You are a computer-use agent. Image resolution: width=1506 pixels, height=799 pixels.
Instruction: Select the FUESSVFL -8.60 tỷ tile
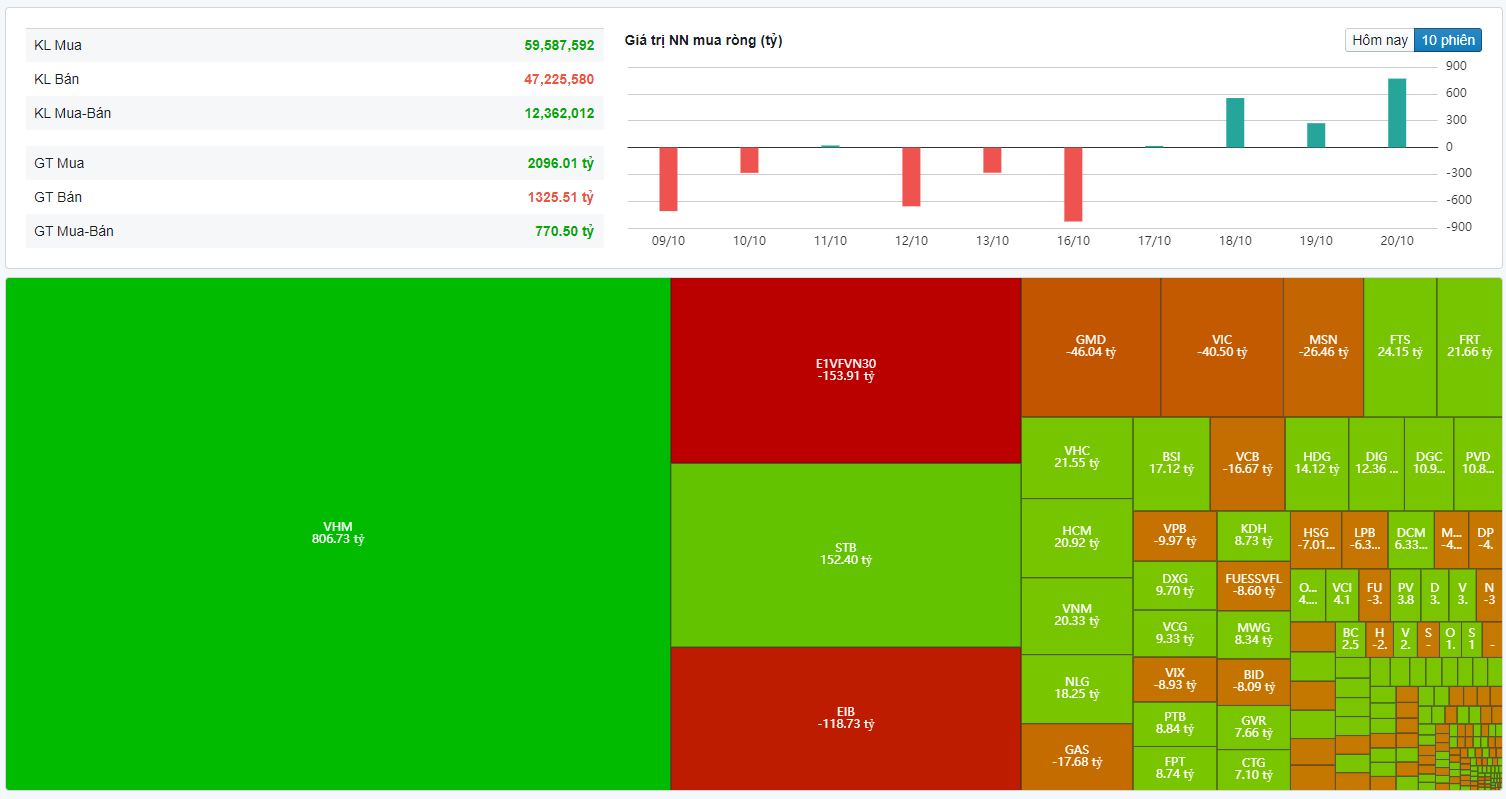point(1253,585)
